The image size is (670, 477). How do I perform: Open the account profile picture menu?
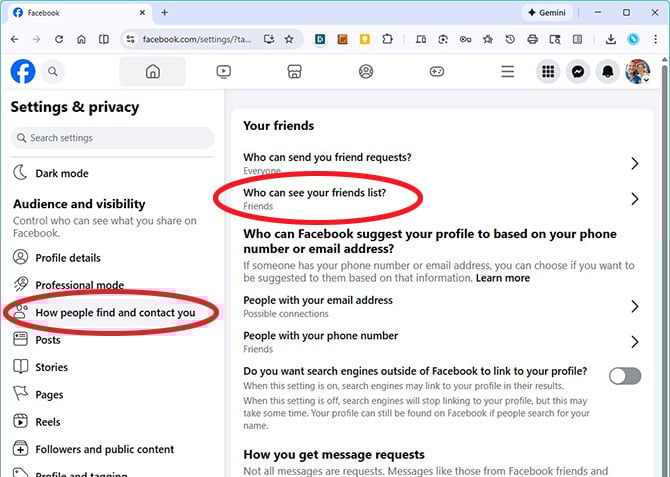[638, 71]
